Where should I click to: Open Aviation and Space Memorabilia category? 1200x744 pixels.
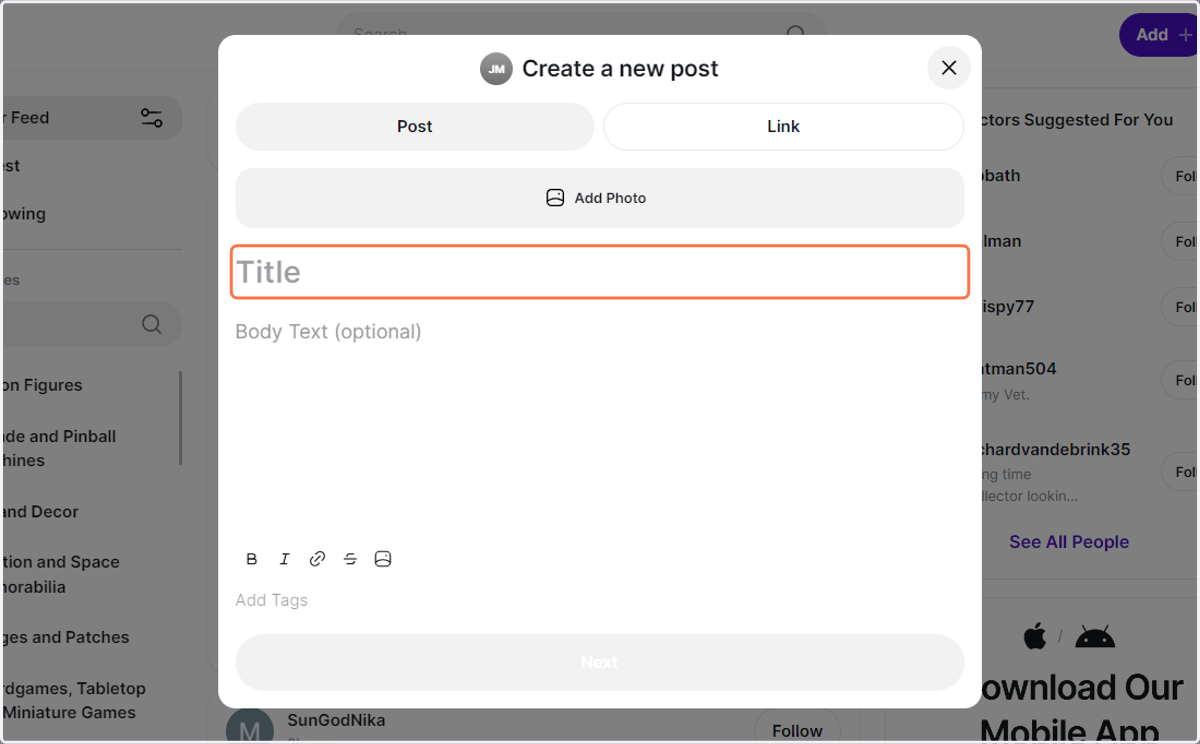[x=60, y=574]
